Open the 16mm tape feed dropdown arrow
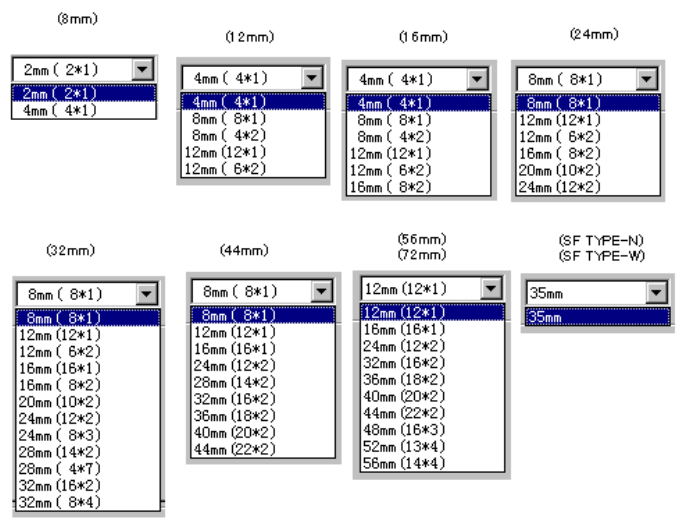The height and width of the screenshot is (526, 689). click(477, 80)
